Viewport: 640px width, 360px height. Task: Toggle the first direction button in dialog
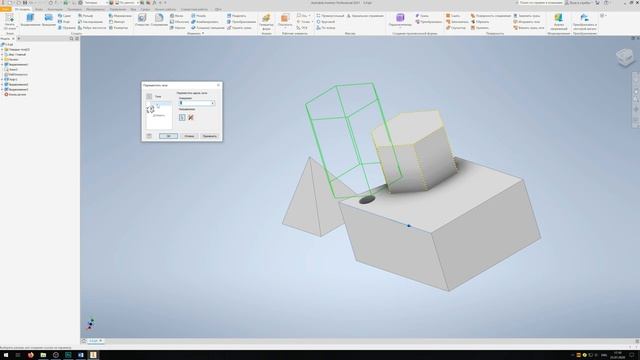(x=182, y=118)
